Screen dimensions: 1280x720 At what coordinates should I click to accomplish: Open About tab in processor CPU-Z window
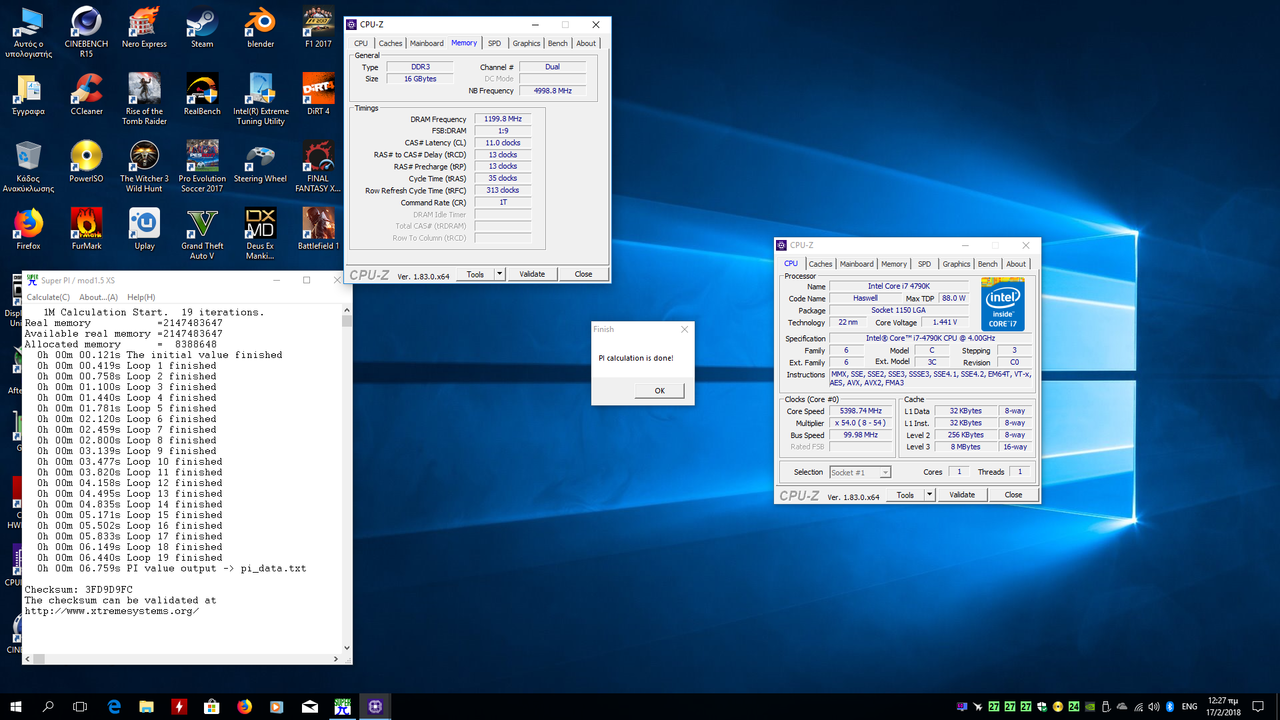point(1016,264)
